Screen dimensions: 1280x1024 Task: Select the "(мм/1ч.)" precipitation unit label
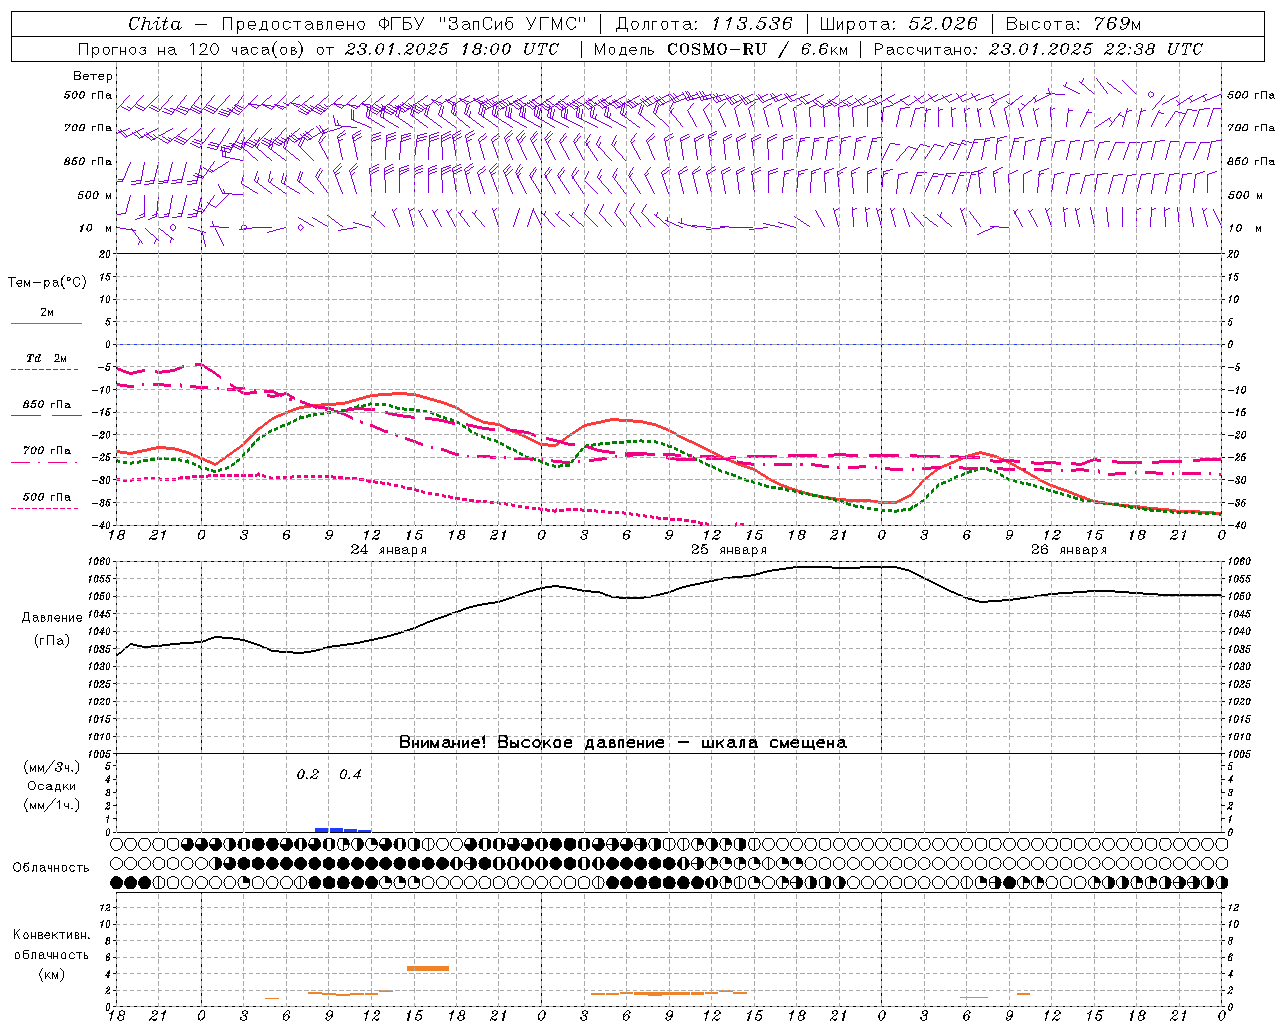52,805
